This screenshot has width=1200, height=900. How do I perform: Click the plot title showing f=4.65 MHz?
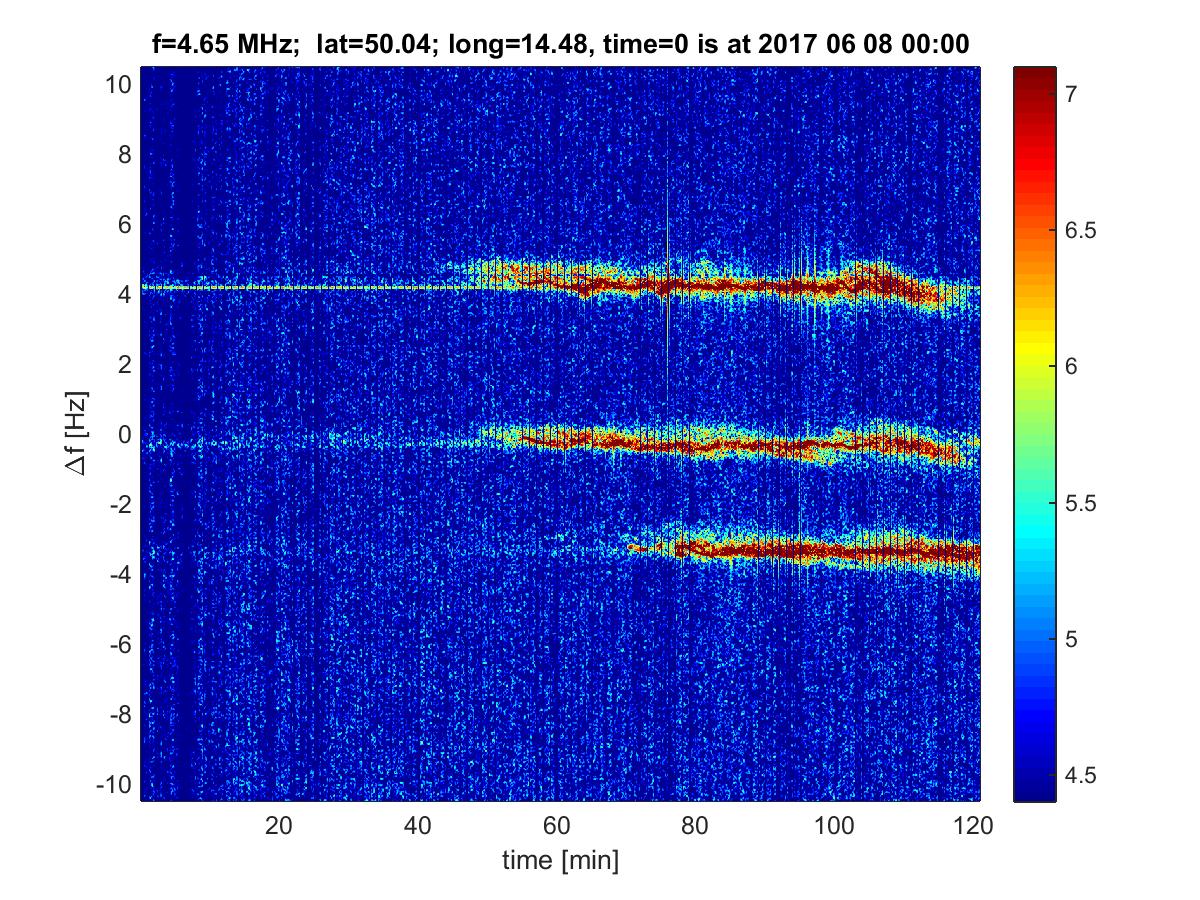pos(560,44)
